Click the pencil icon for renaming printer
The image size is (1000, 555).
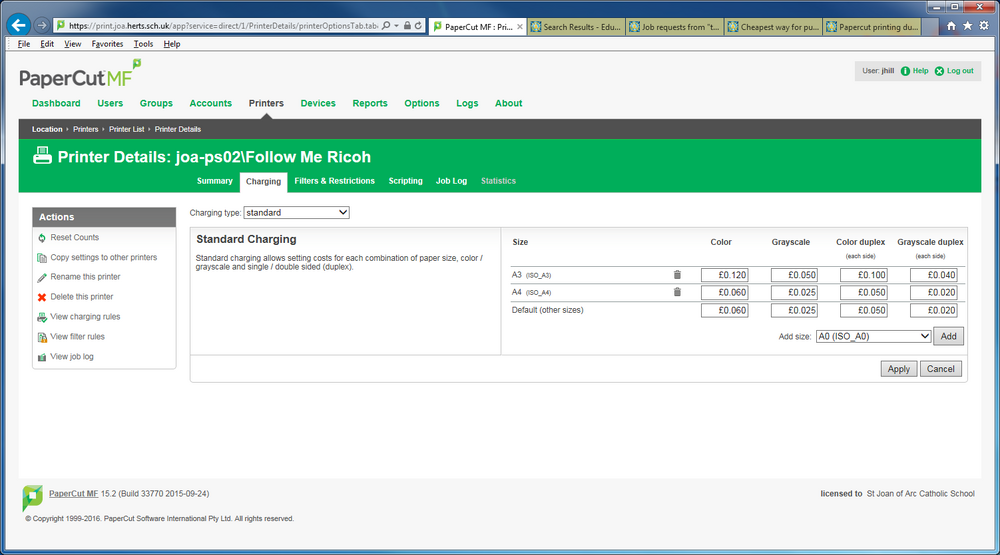point(41,278)
